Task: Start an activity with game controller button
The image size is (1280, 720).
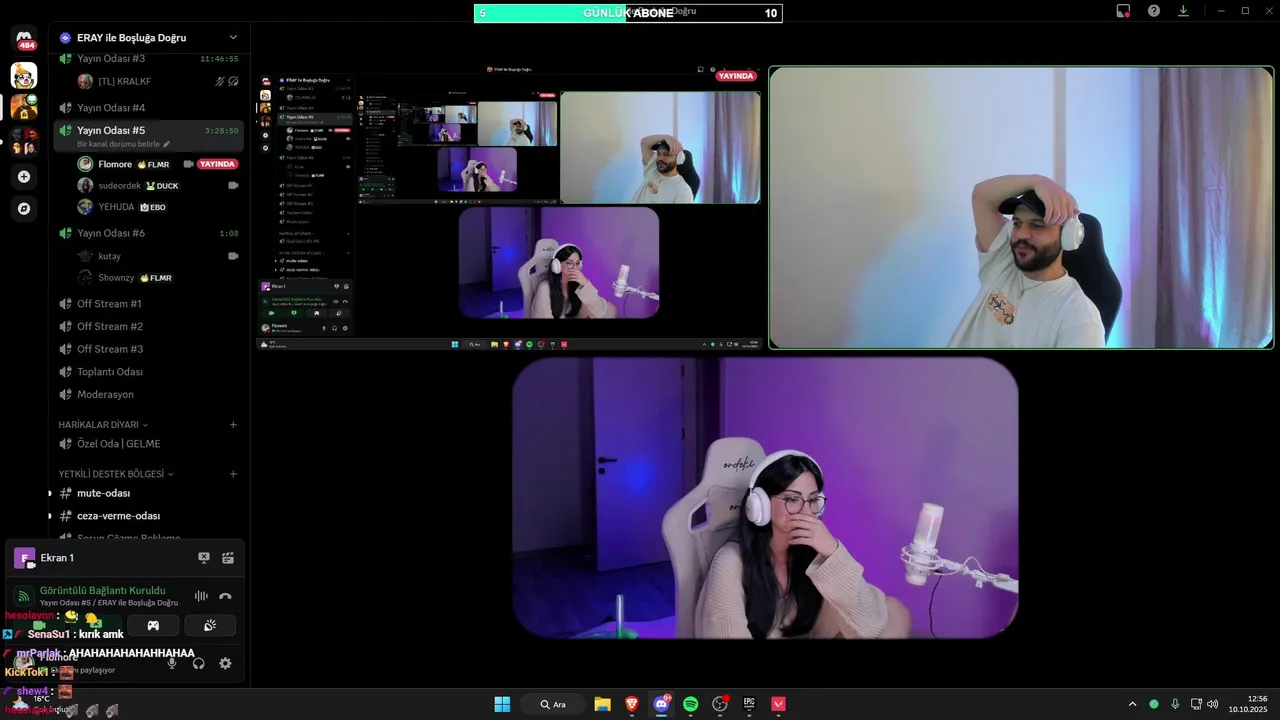Action: point(153,625)
